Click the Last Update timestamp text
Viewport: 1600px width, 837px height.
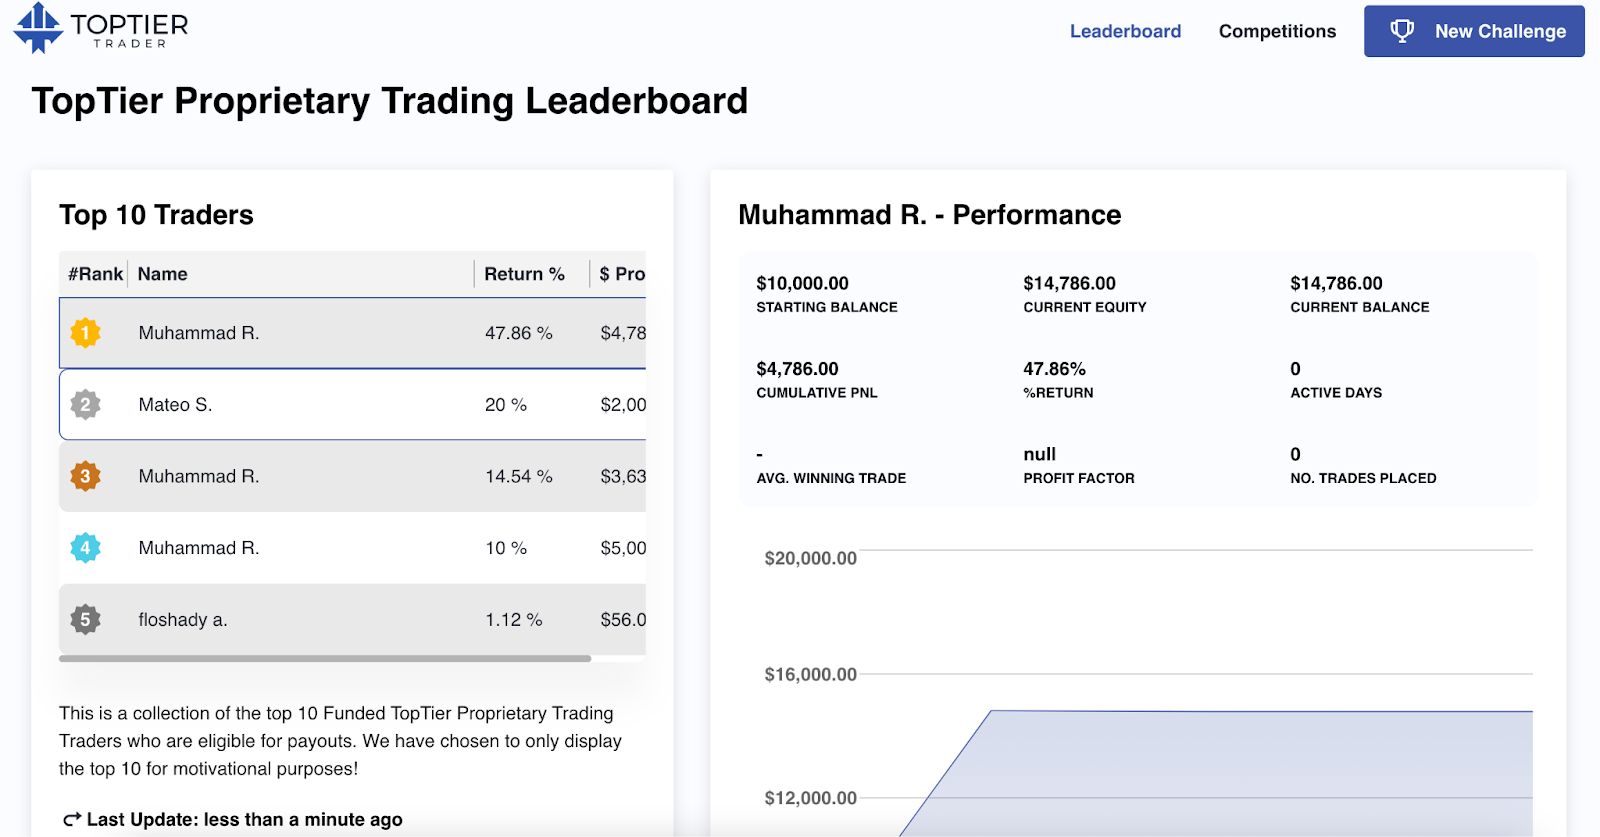click(244, 820)
